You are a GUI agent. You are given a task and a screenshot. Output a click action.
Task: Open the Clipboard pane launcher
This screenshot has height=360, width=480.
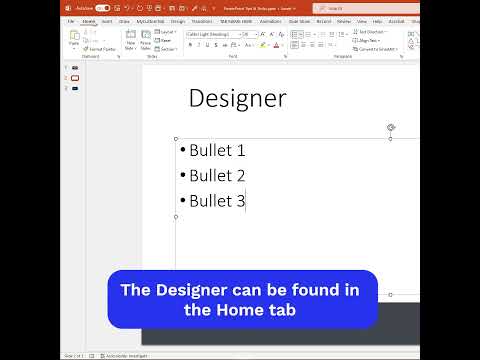[118, 57]
